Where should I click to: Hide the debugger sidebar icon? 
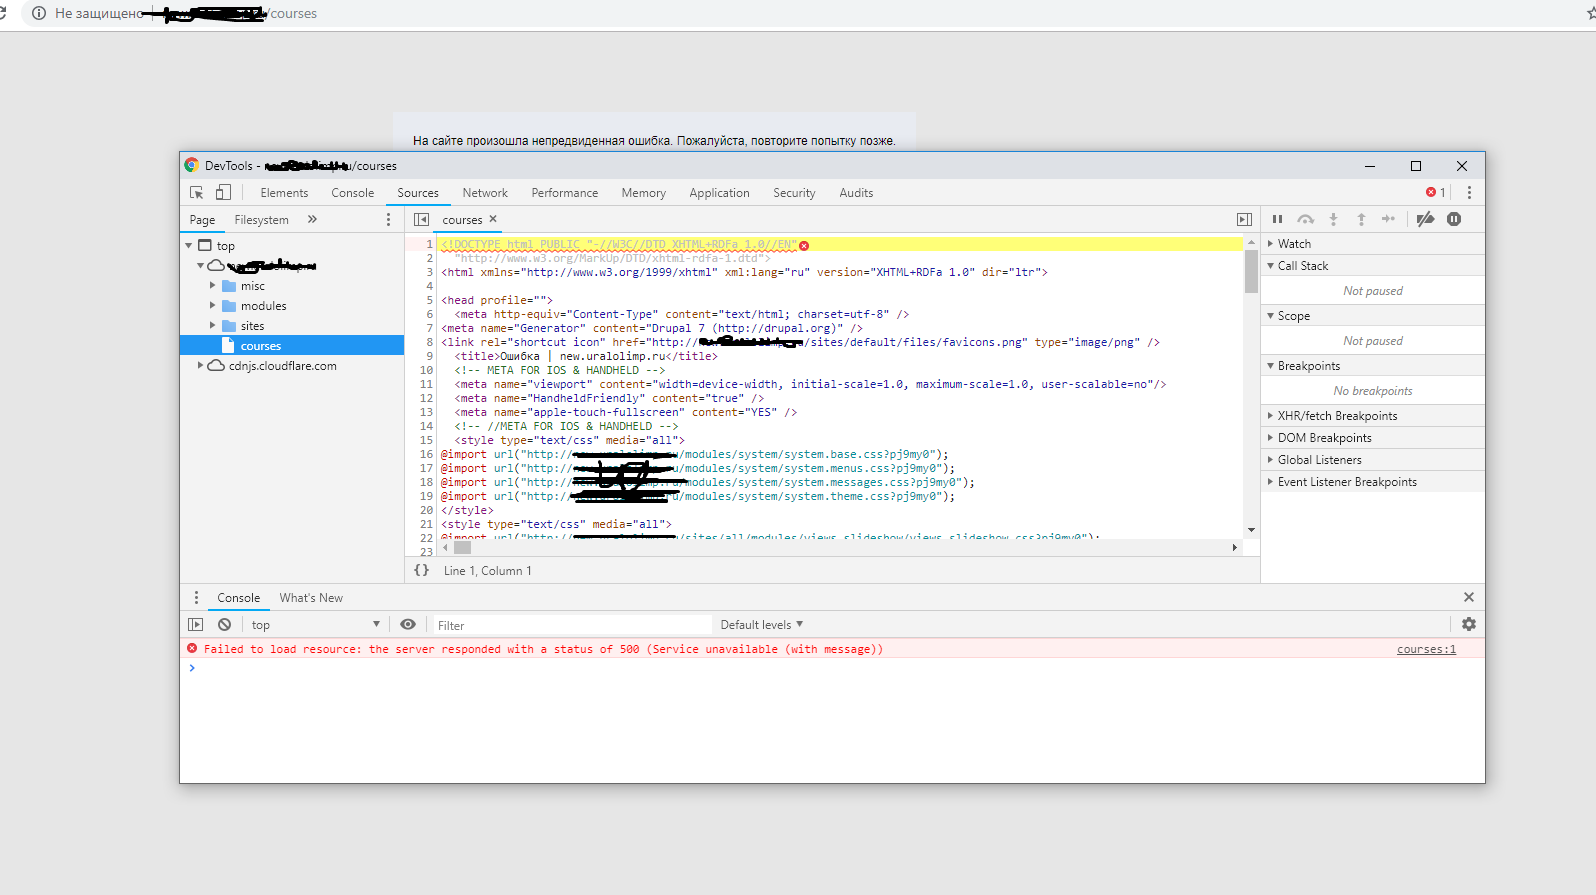point(1244,219)
